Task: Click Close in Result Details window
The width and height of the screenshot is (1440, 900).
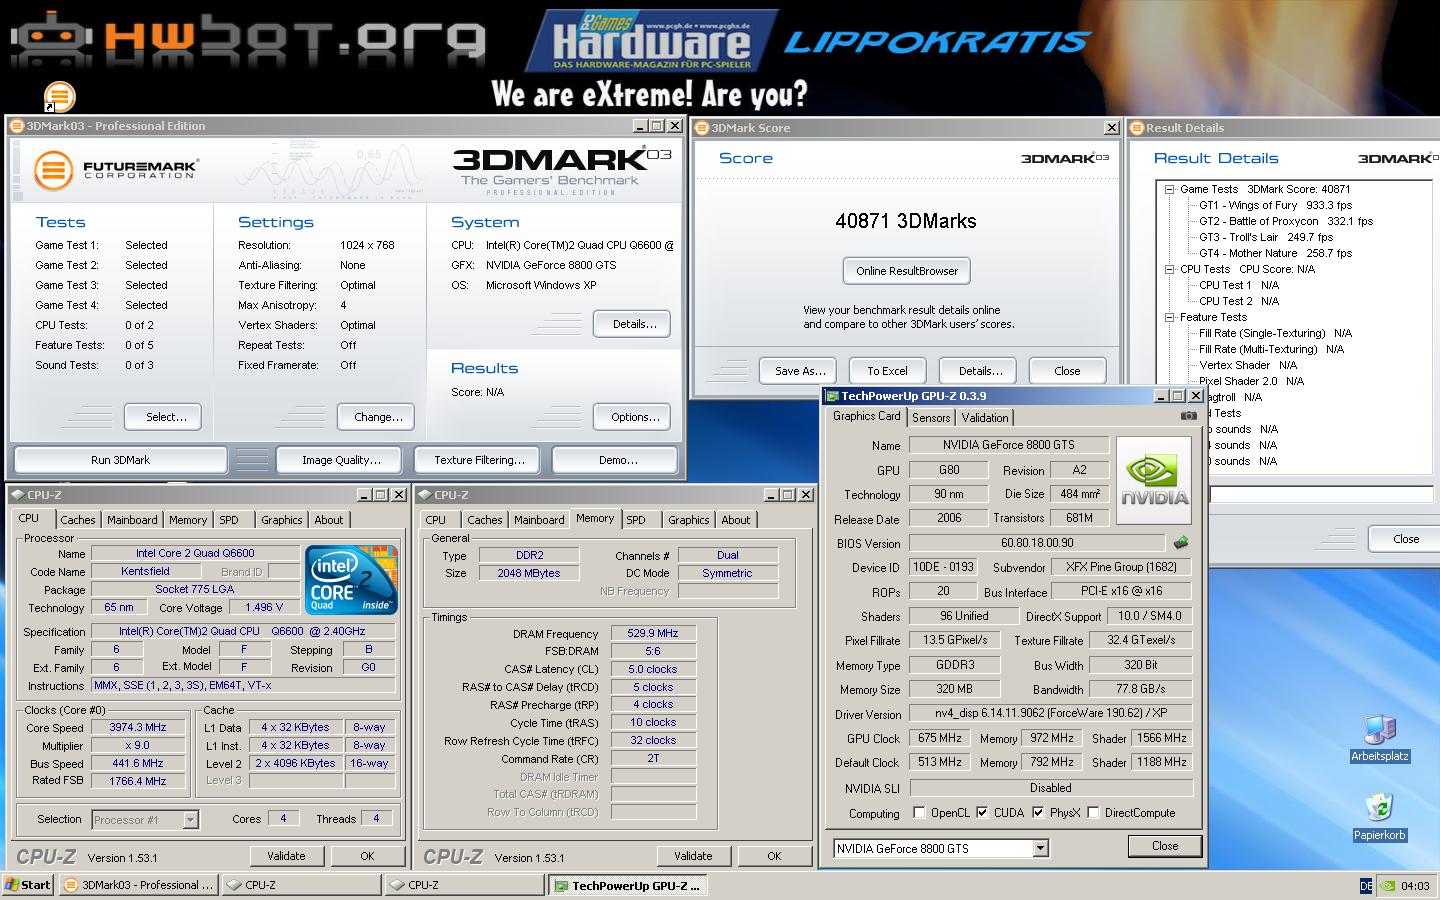Action: (1405, 539)
